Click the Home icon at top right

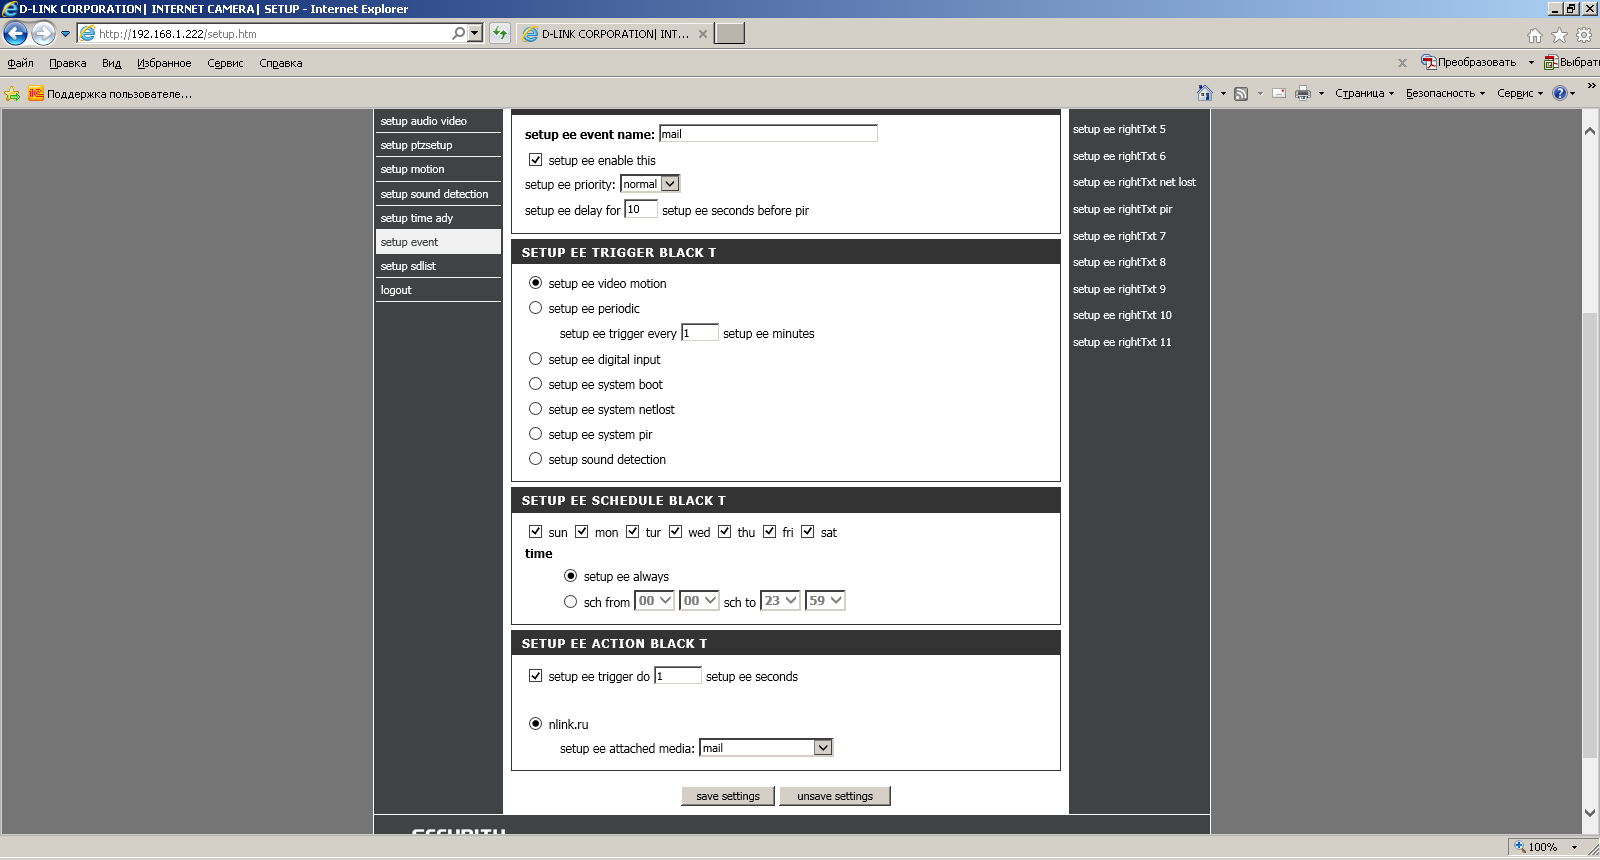click(x=1535, y=35)
